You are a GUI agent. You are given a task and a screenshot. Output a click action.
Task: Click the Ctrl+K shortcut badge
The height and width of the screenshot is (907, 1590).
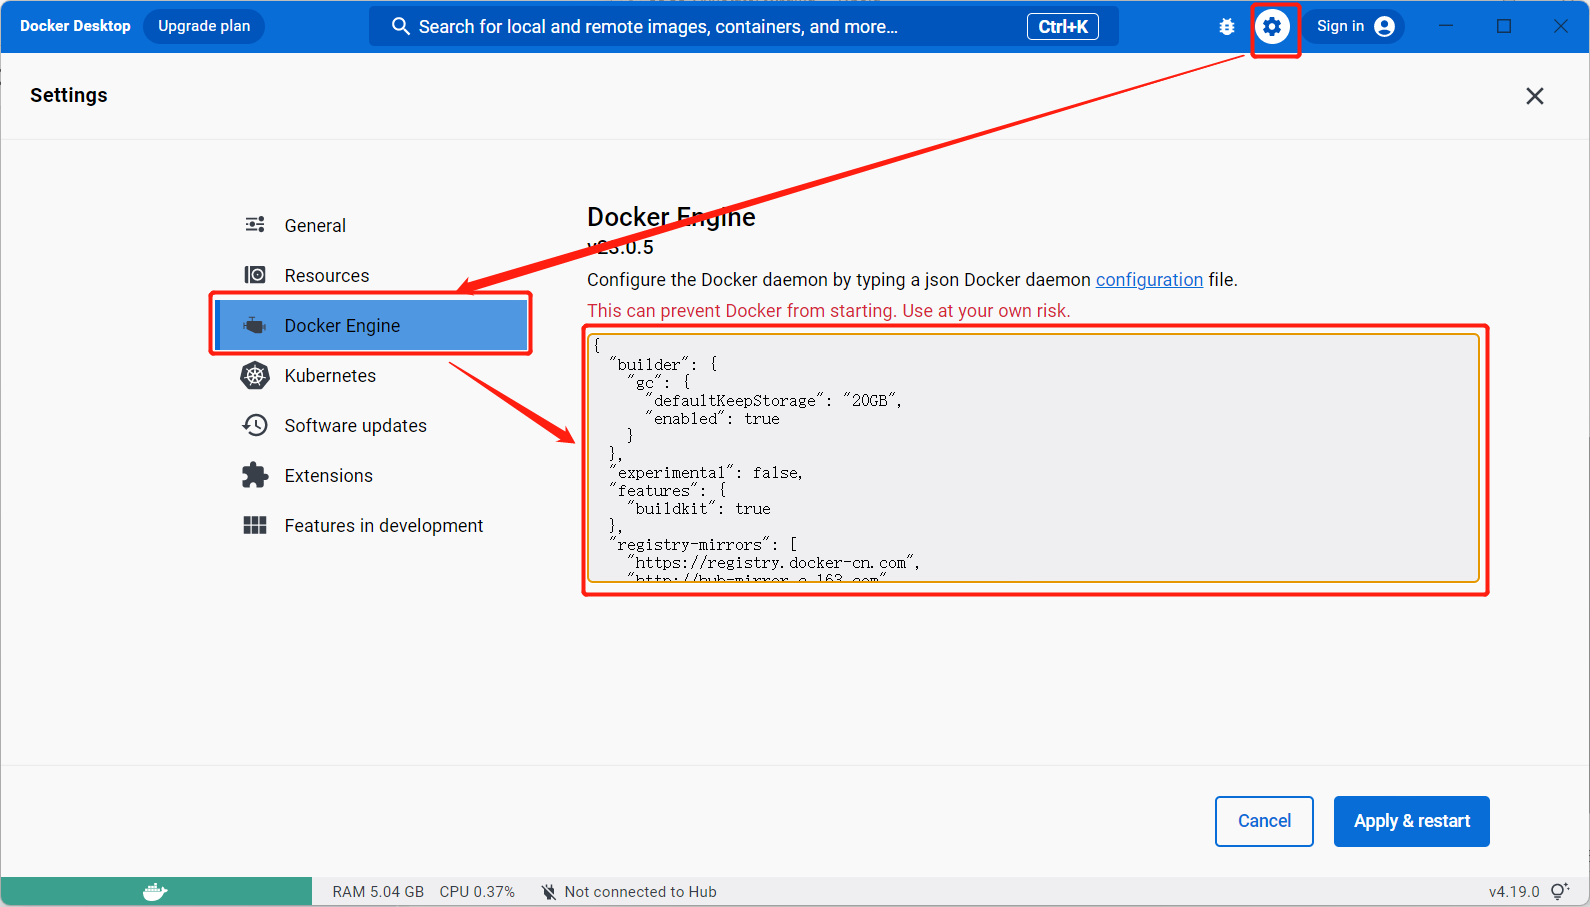click(x=1063, y=27)
